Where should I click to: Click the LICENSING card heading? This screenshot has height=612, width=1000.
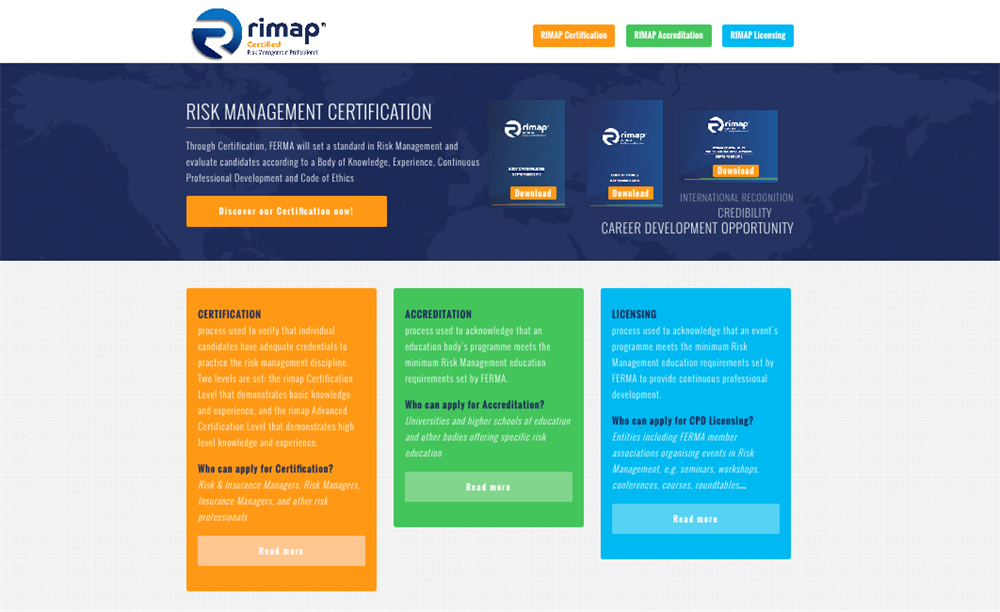(634, 314)
